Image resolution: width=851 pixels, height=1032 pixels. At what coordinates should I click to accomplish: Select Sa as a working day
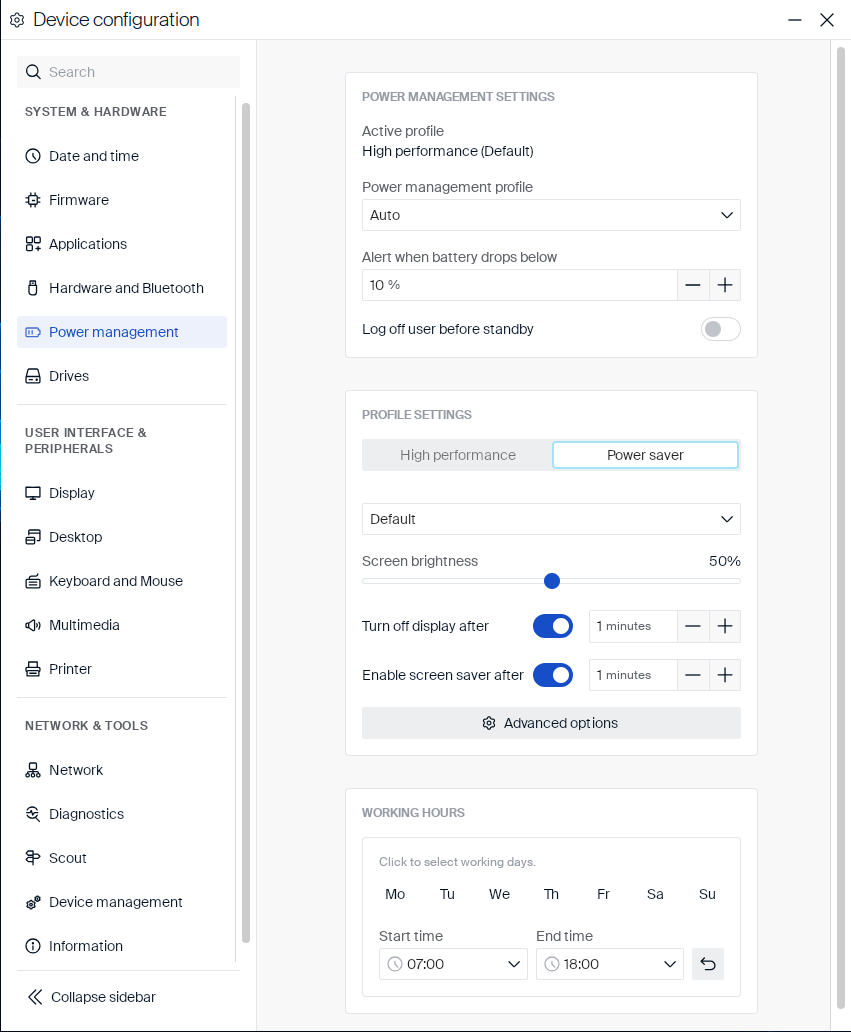[655, 894]
